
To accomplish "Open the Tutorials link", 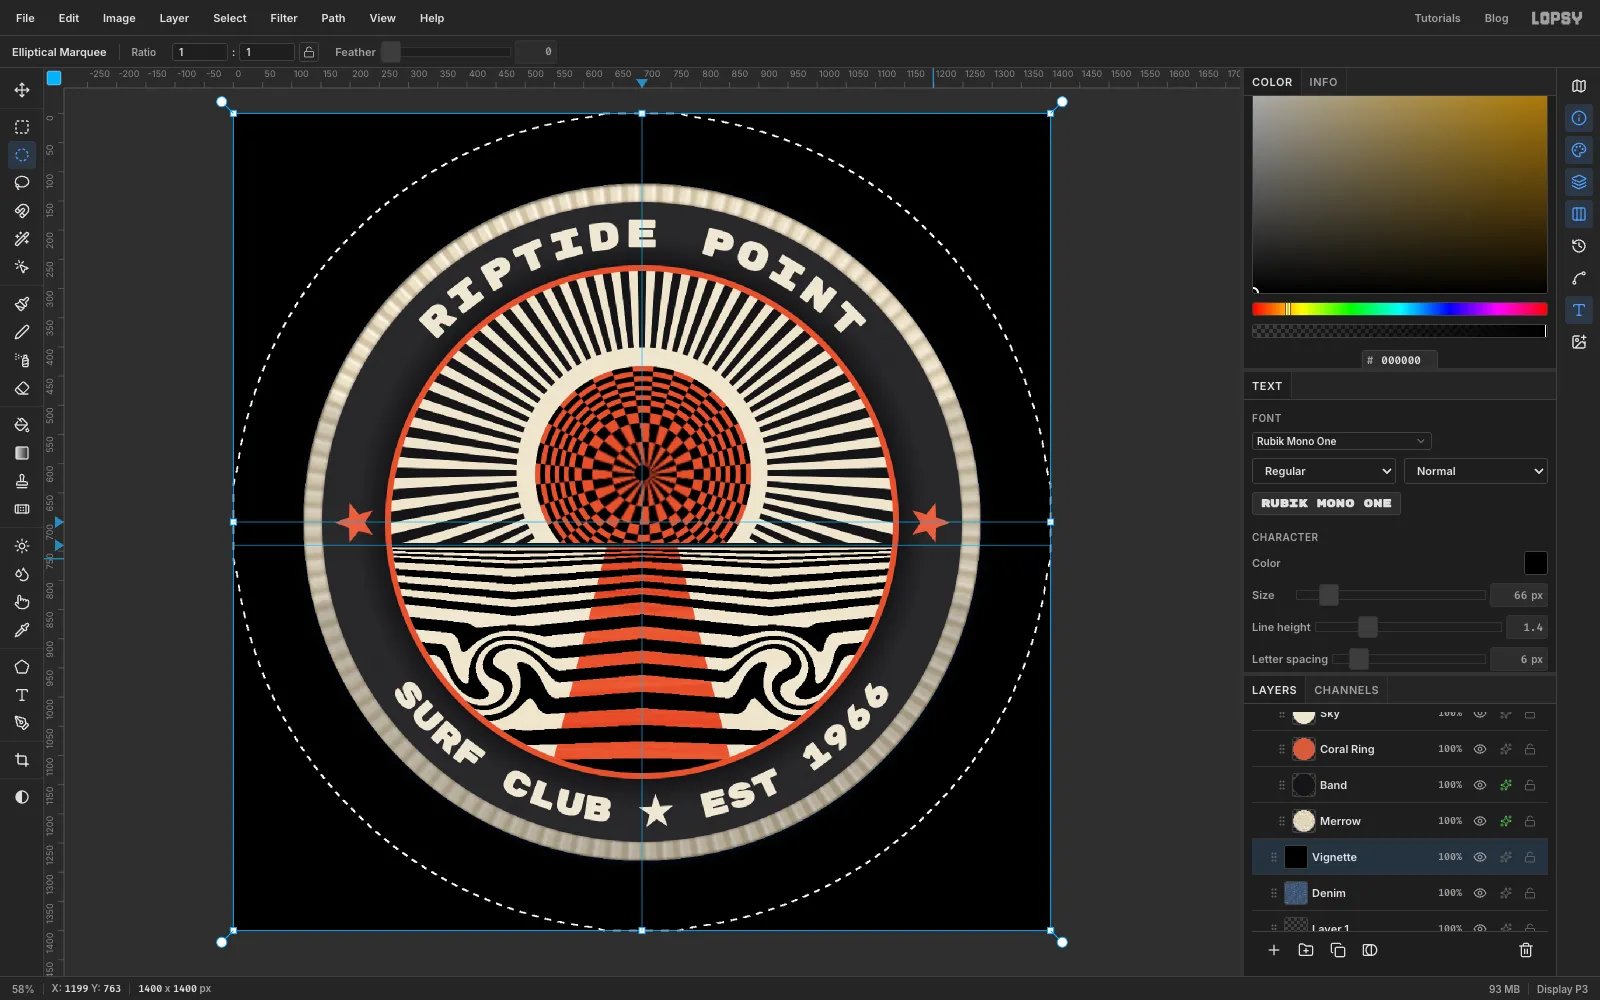I will (1437, 18).
